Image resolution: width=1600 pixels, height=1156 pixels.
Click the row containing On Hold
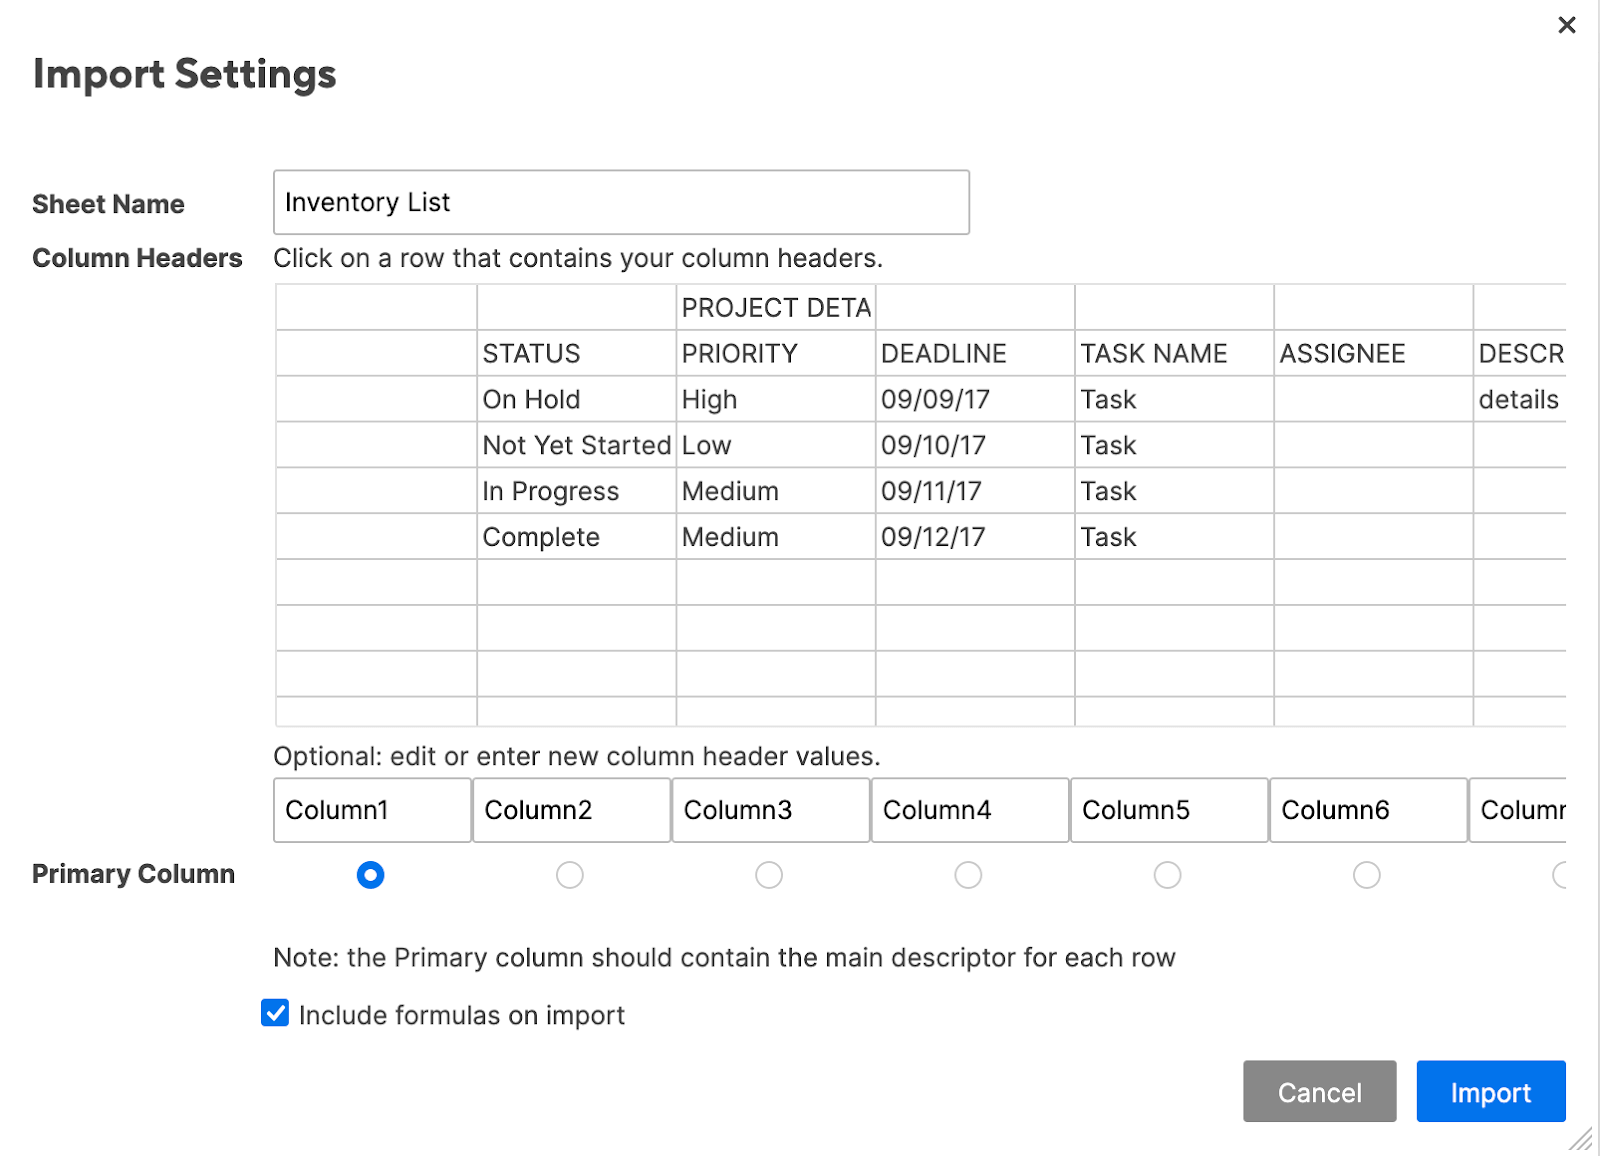click(575, 400)
